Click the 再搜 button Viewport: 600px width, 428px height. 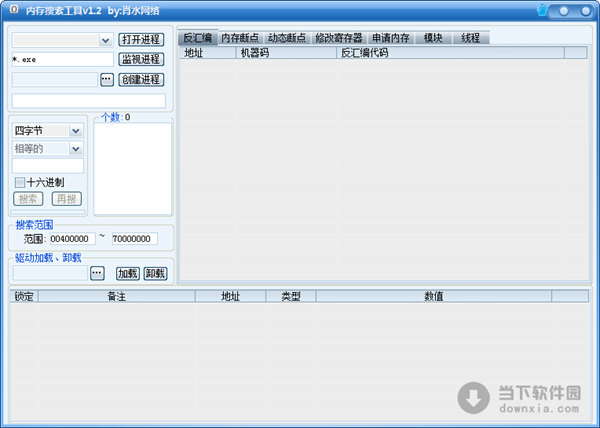67,199
